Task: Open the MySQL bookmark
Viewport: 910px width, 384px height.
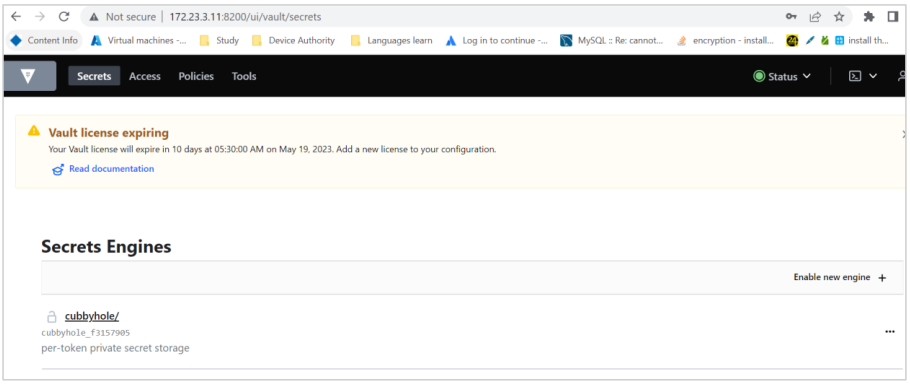Action: coord(612,41)
